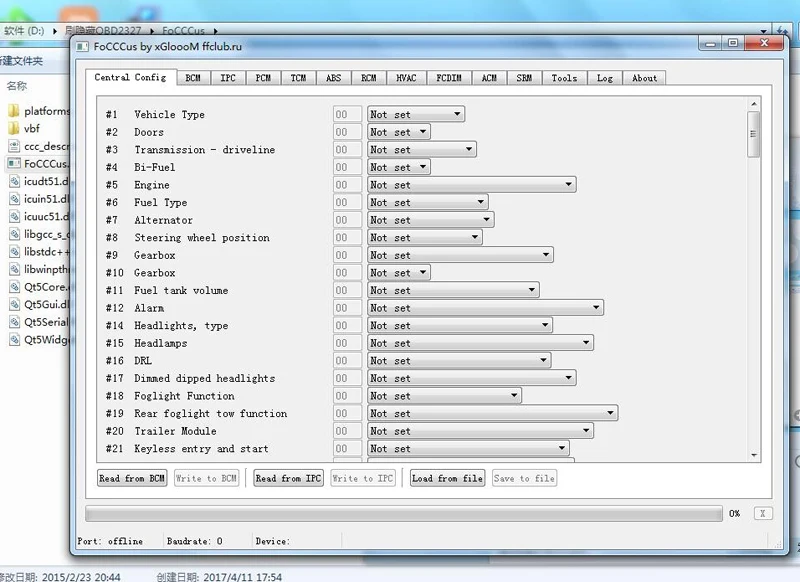Expand the Alternator dropdown
The width and height of the screenshot is (800, 582).
pyautogui.click(x=431, y=220)
